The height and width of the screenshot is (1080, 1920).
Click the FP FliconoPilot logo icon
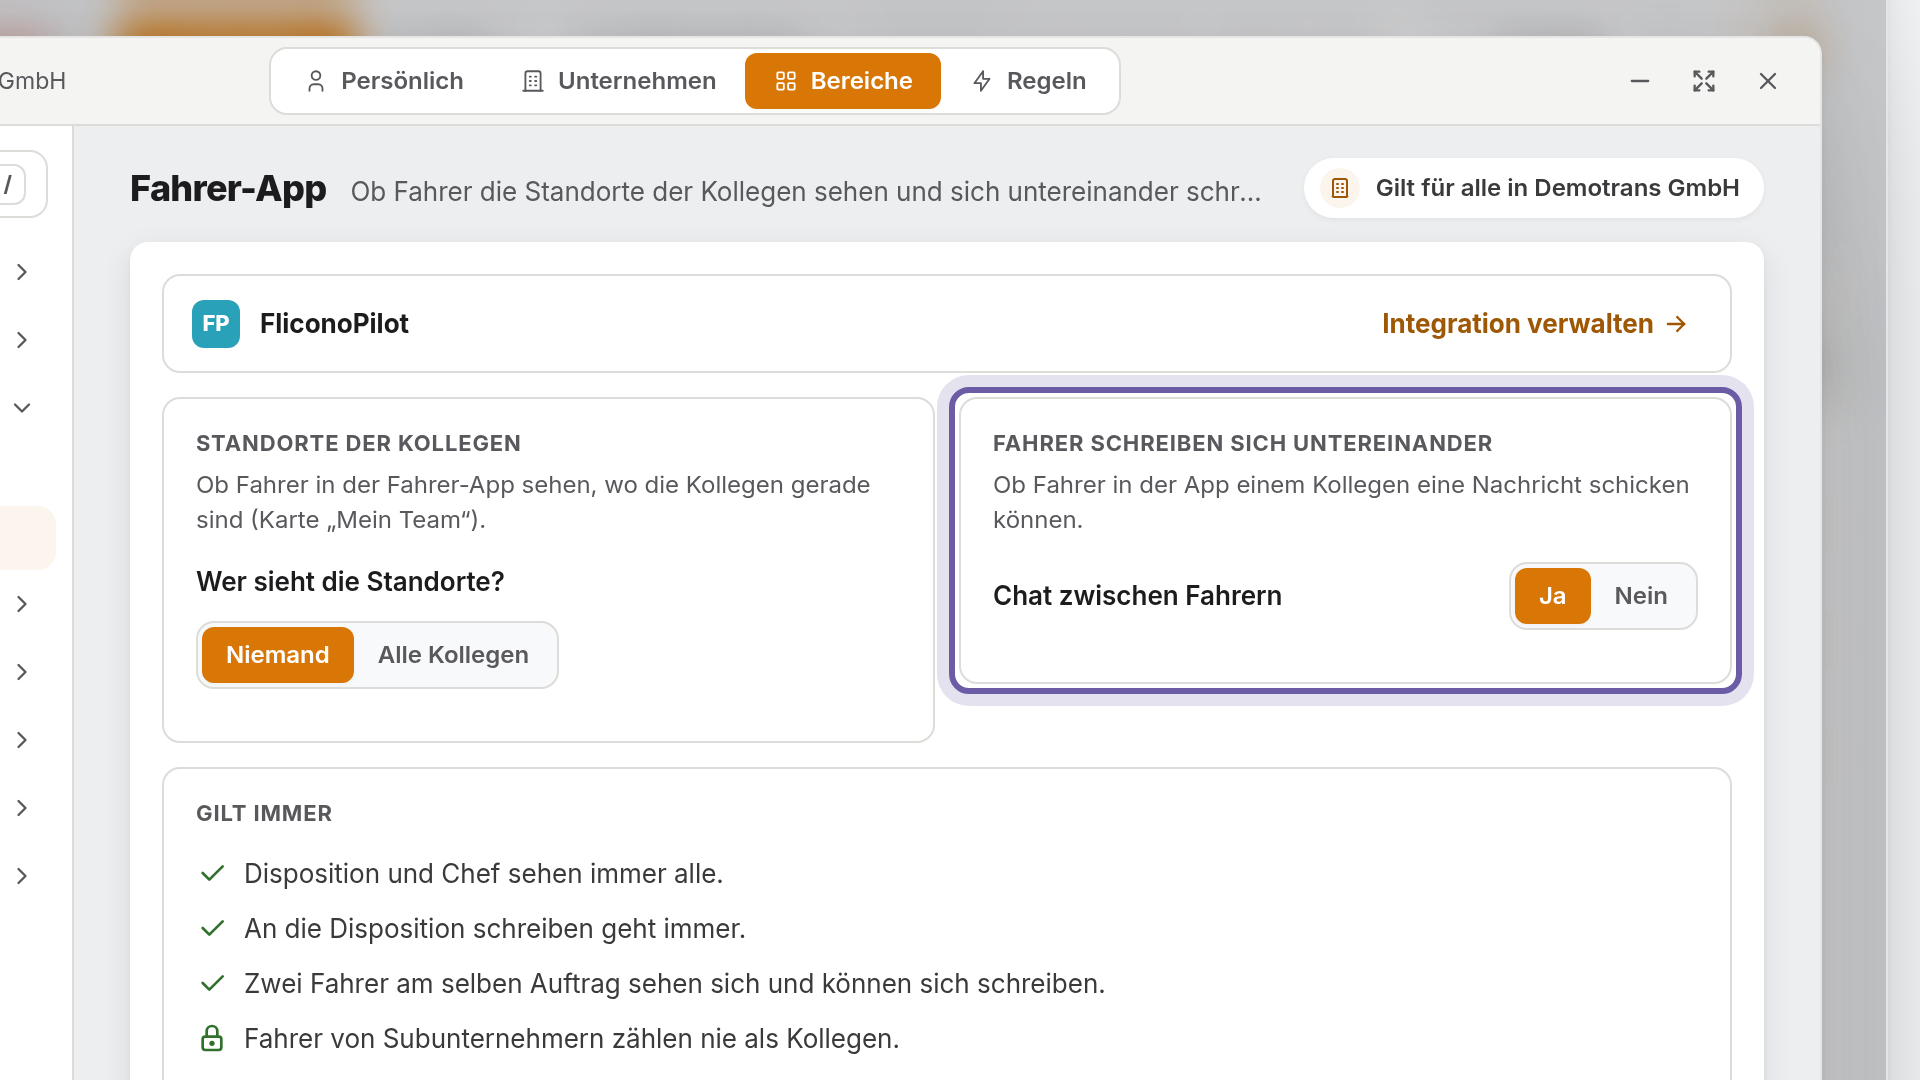coord(216,324)
